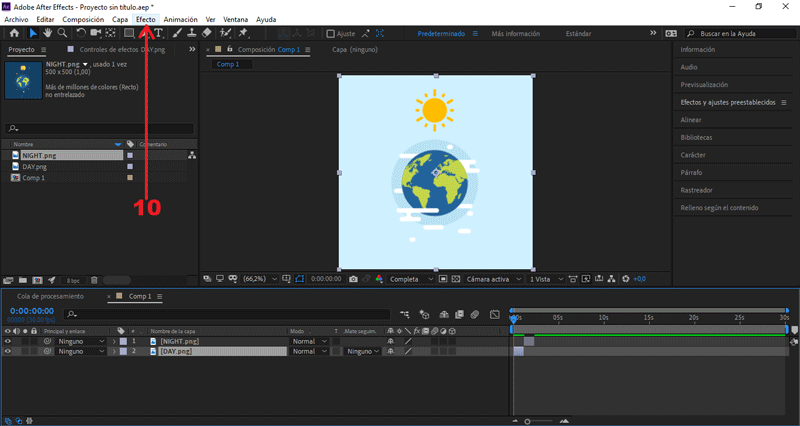800x426 pixels.
Task: Open the Alinear panel
Action: 691,120
